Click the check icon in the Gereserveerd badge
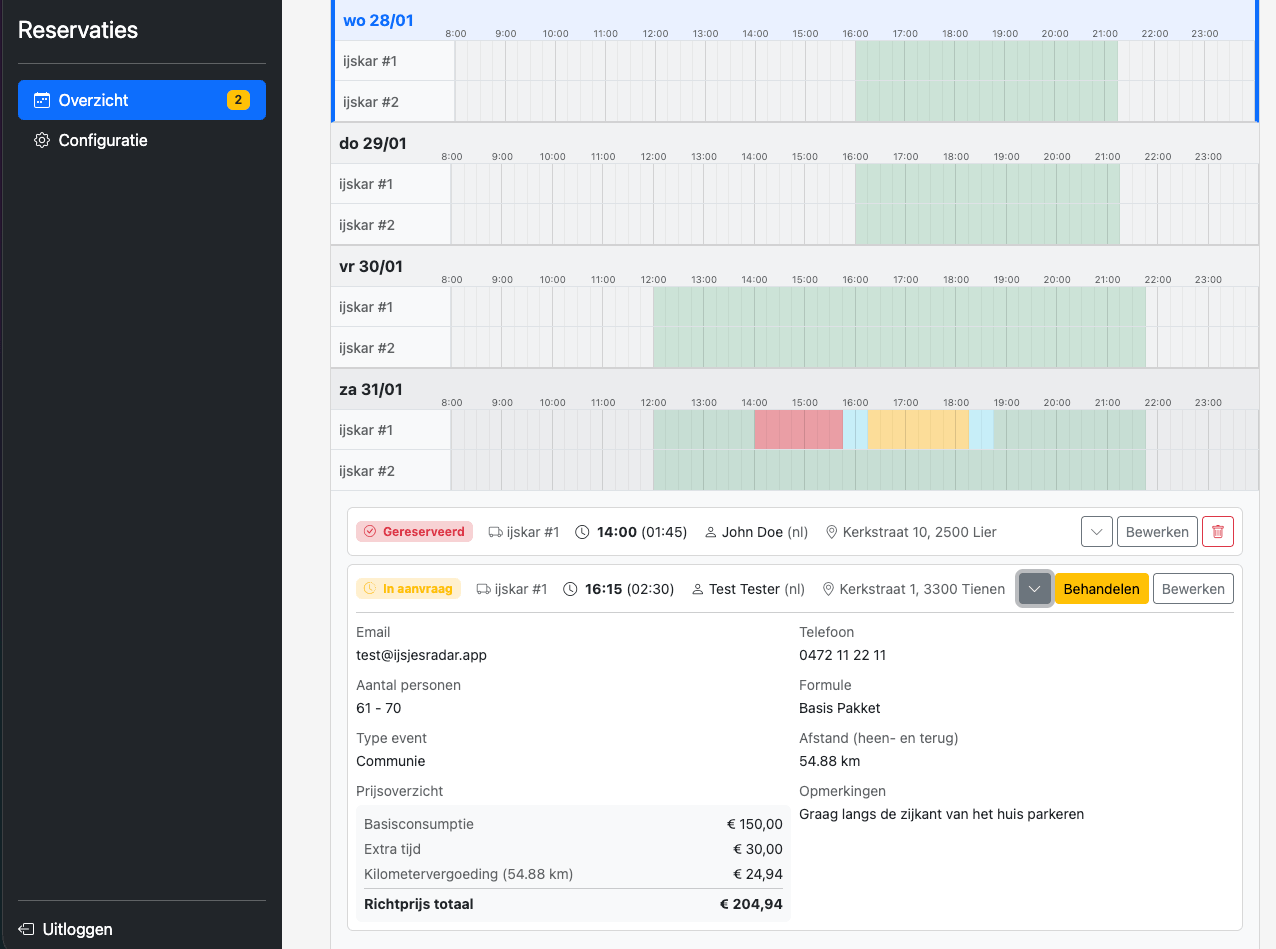1276x949 pixels. (x=370, y=532)
